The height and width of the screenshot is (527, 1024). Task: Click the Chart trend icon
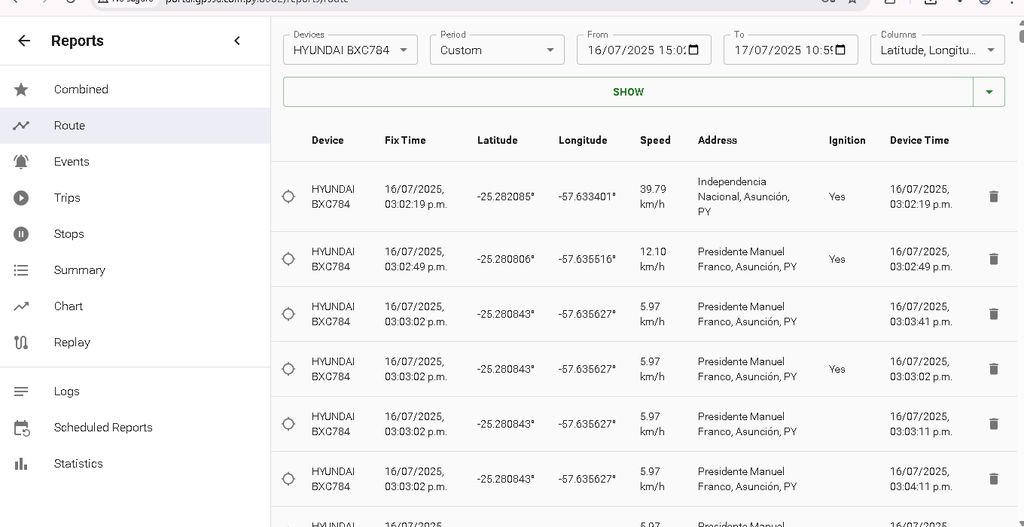tap(21, 306)
